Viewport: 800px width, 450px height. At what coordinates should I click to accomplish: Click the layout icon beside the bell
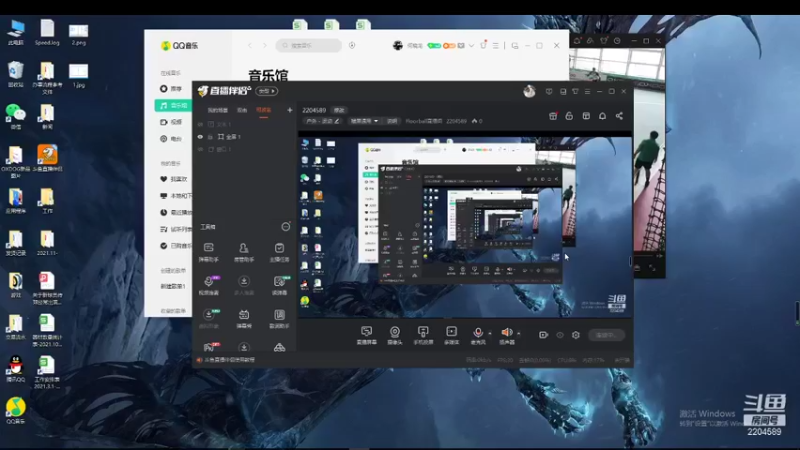[586, 116]
